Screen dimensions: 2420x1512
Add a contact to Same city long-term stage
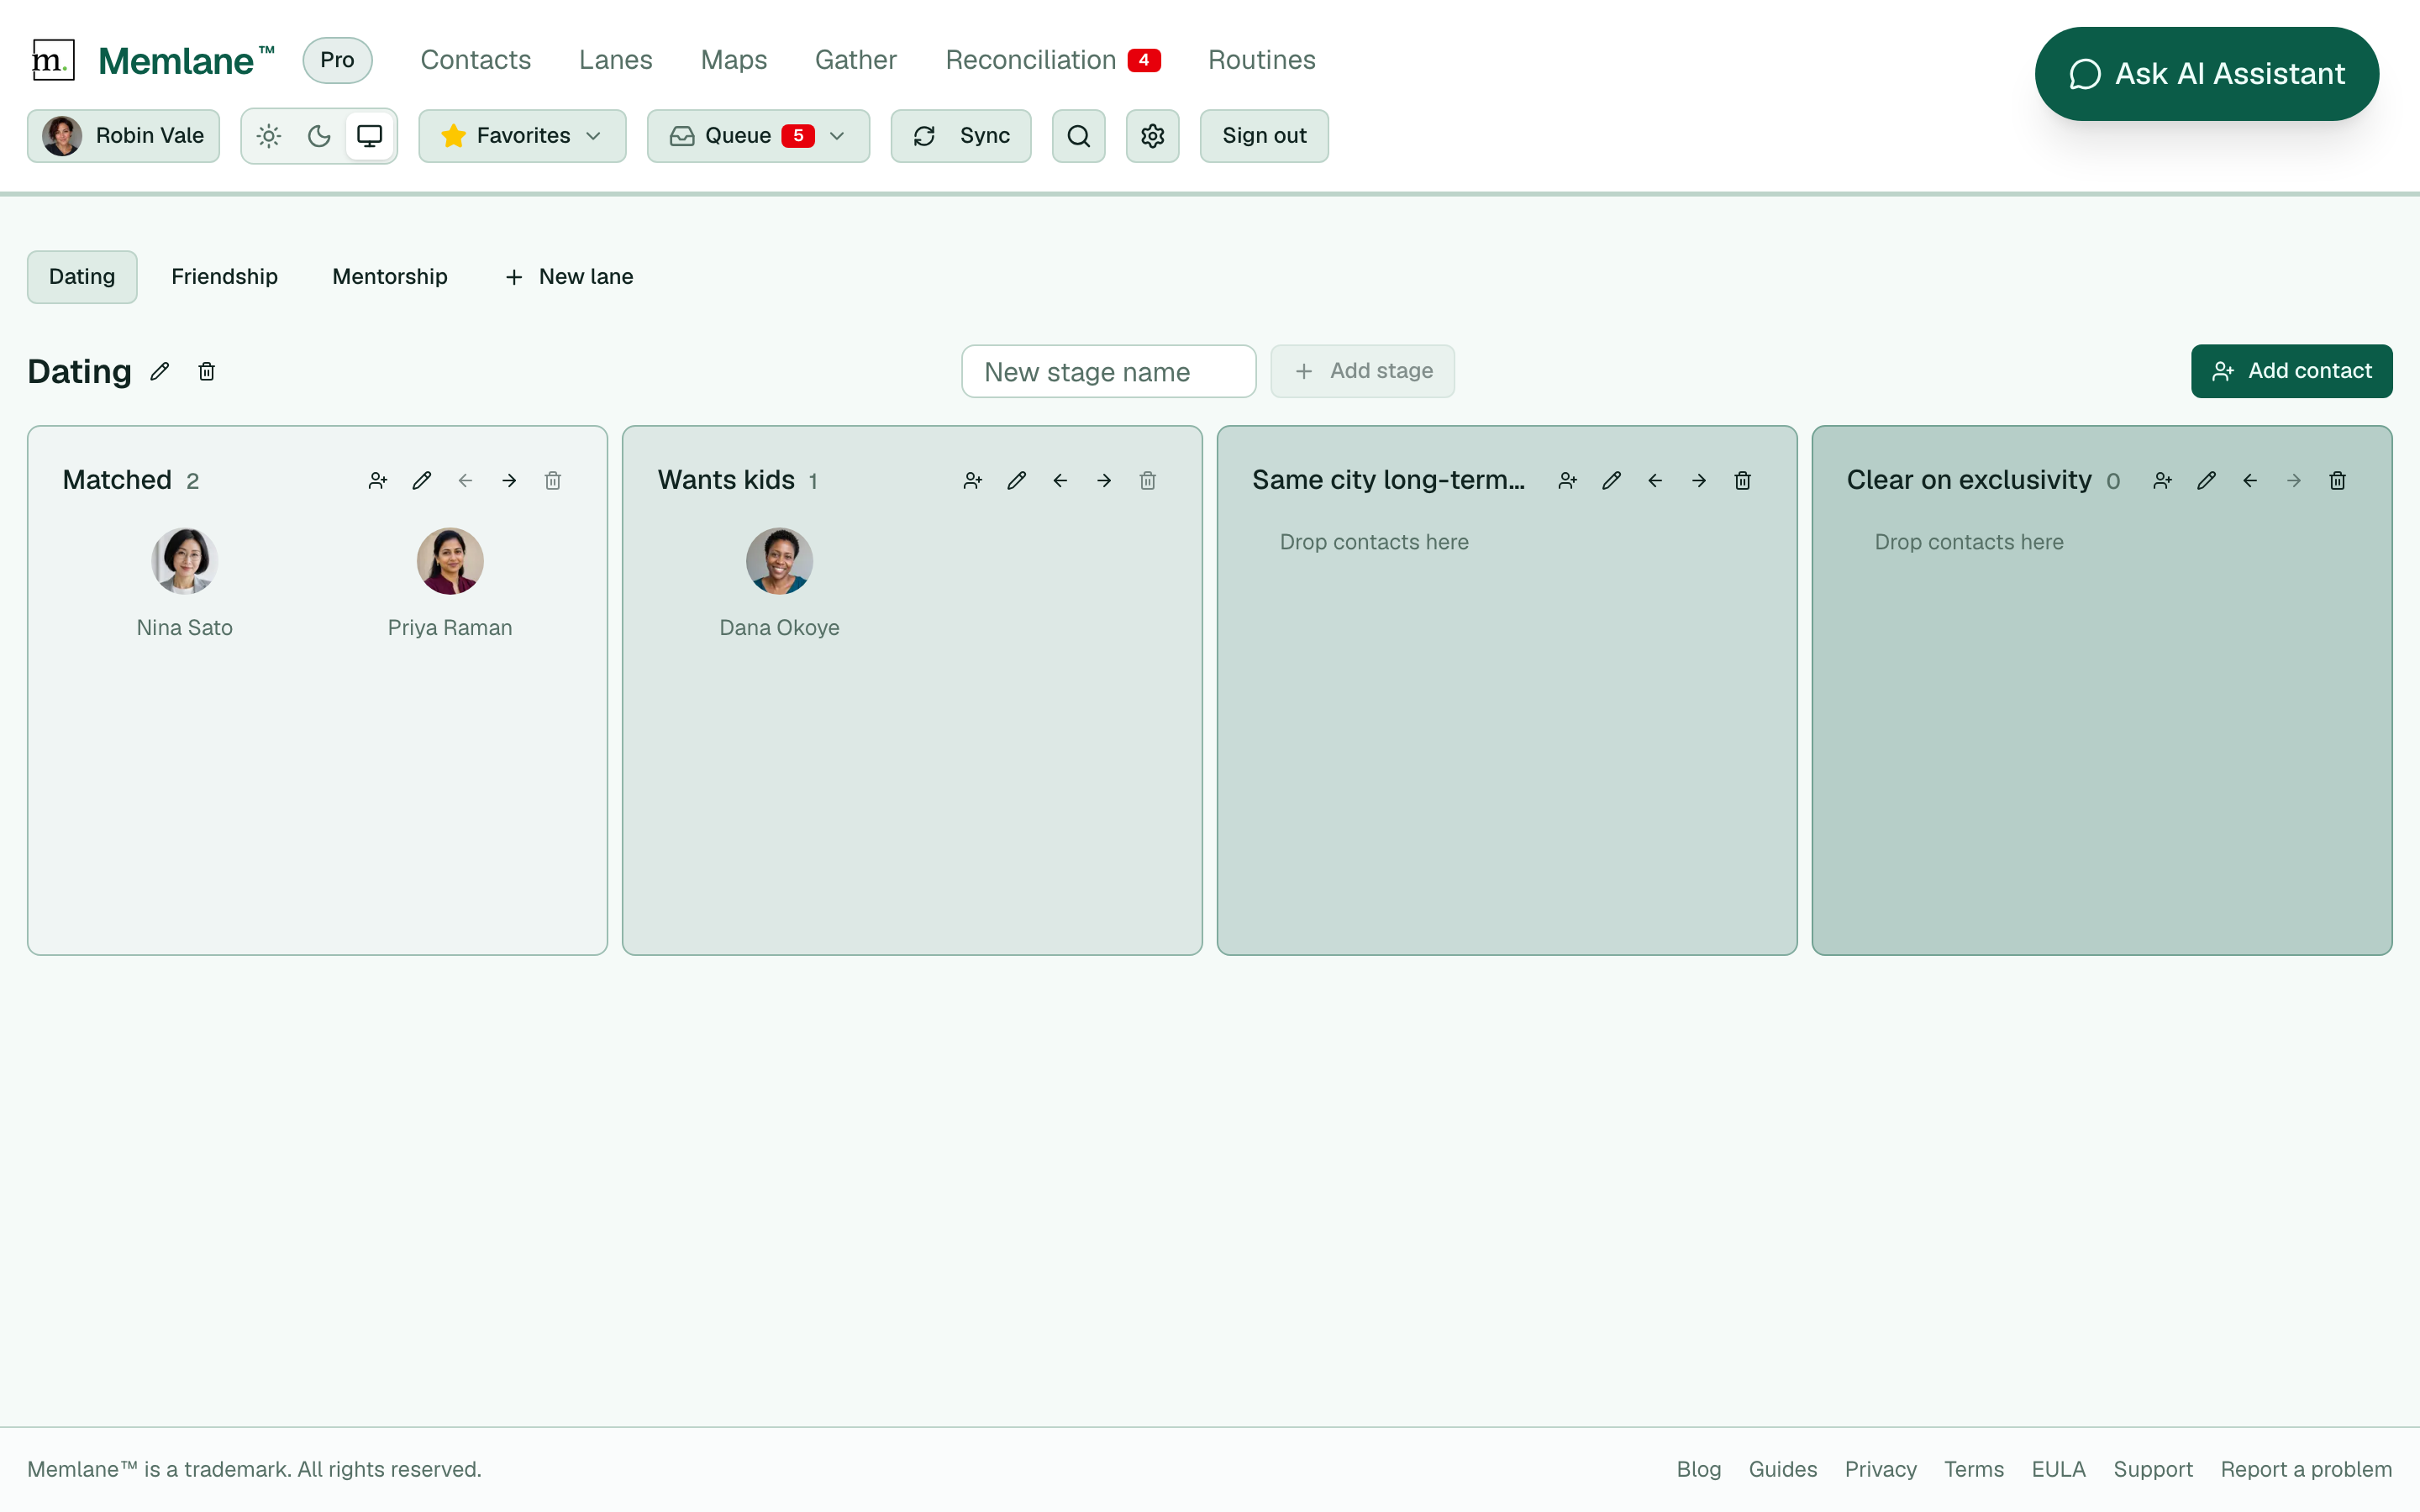(x=1568, y=481)
